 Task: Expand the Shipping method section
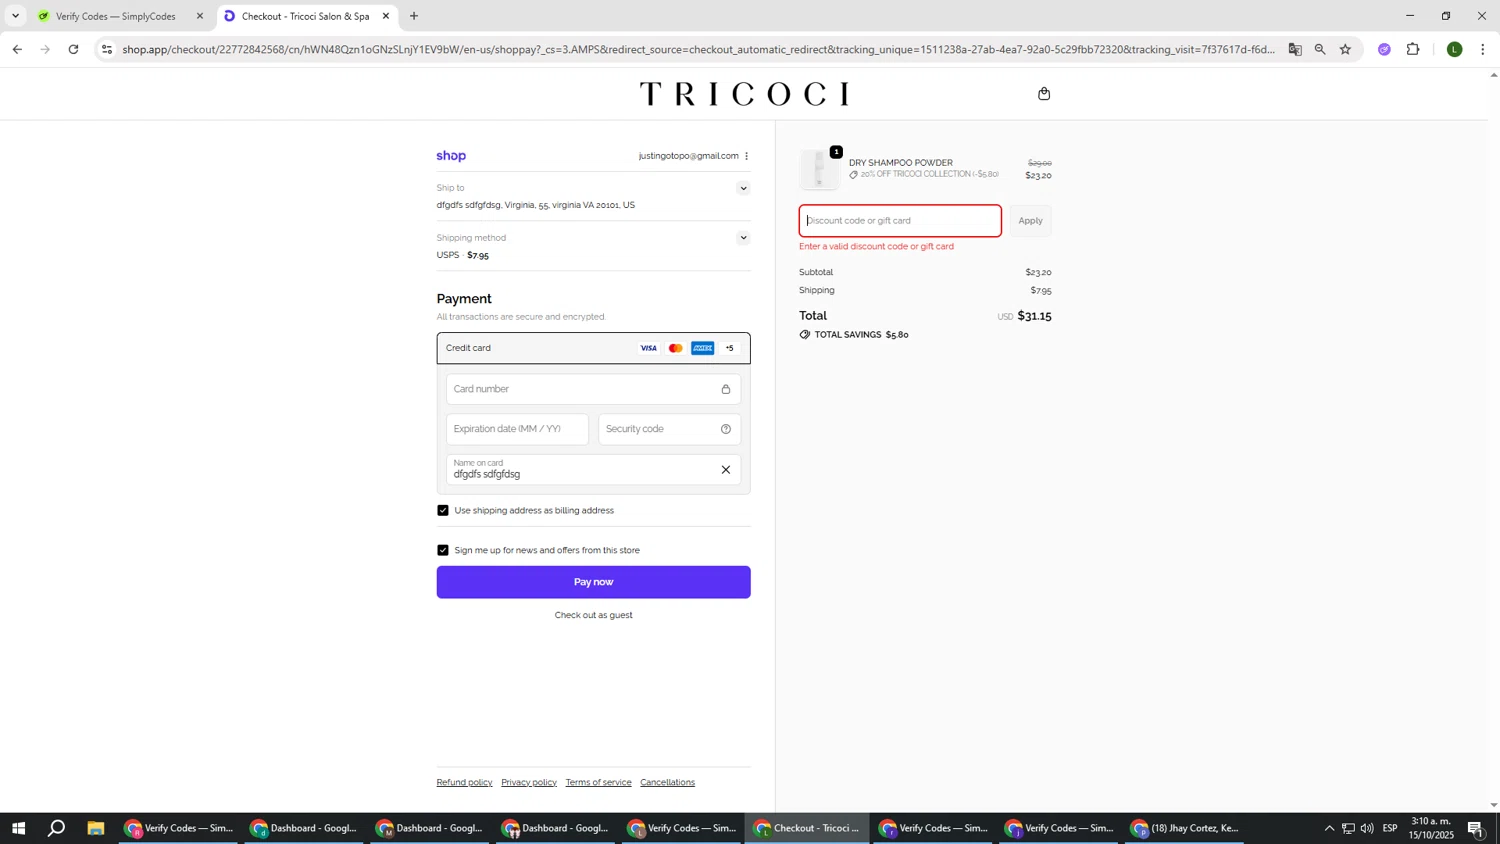(x=743, y=238)
